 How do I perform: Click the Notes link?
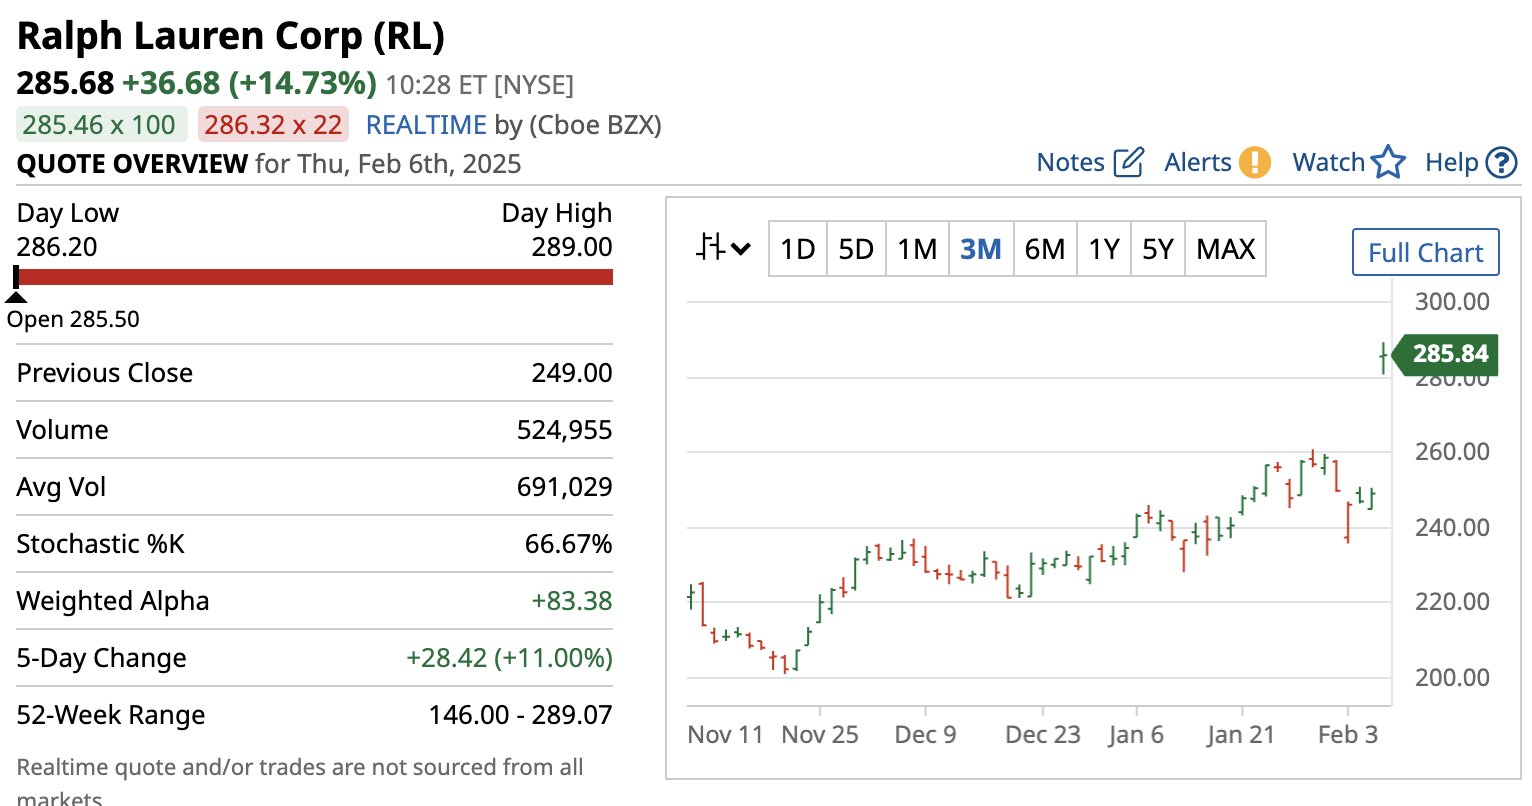[1070, 162]
